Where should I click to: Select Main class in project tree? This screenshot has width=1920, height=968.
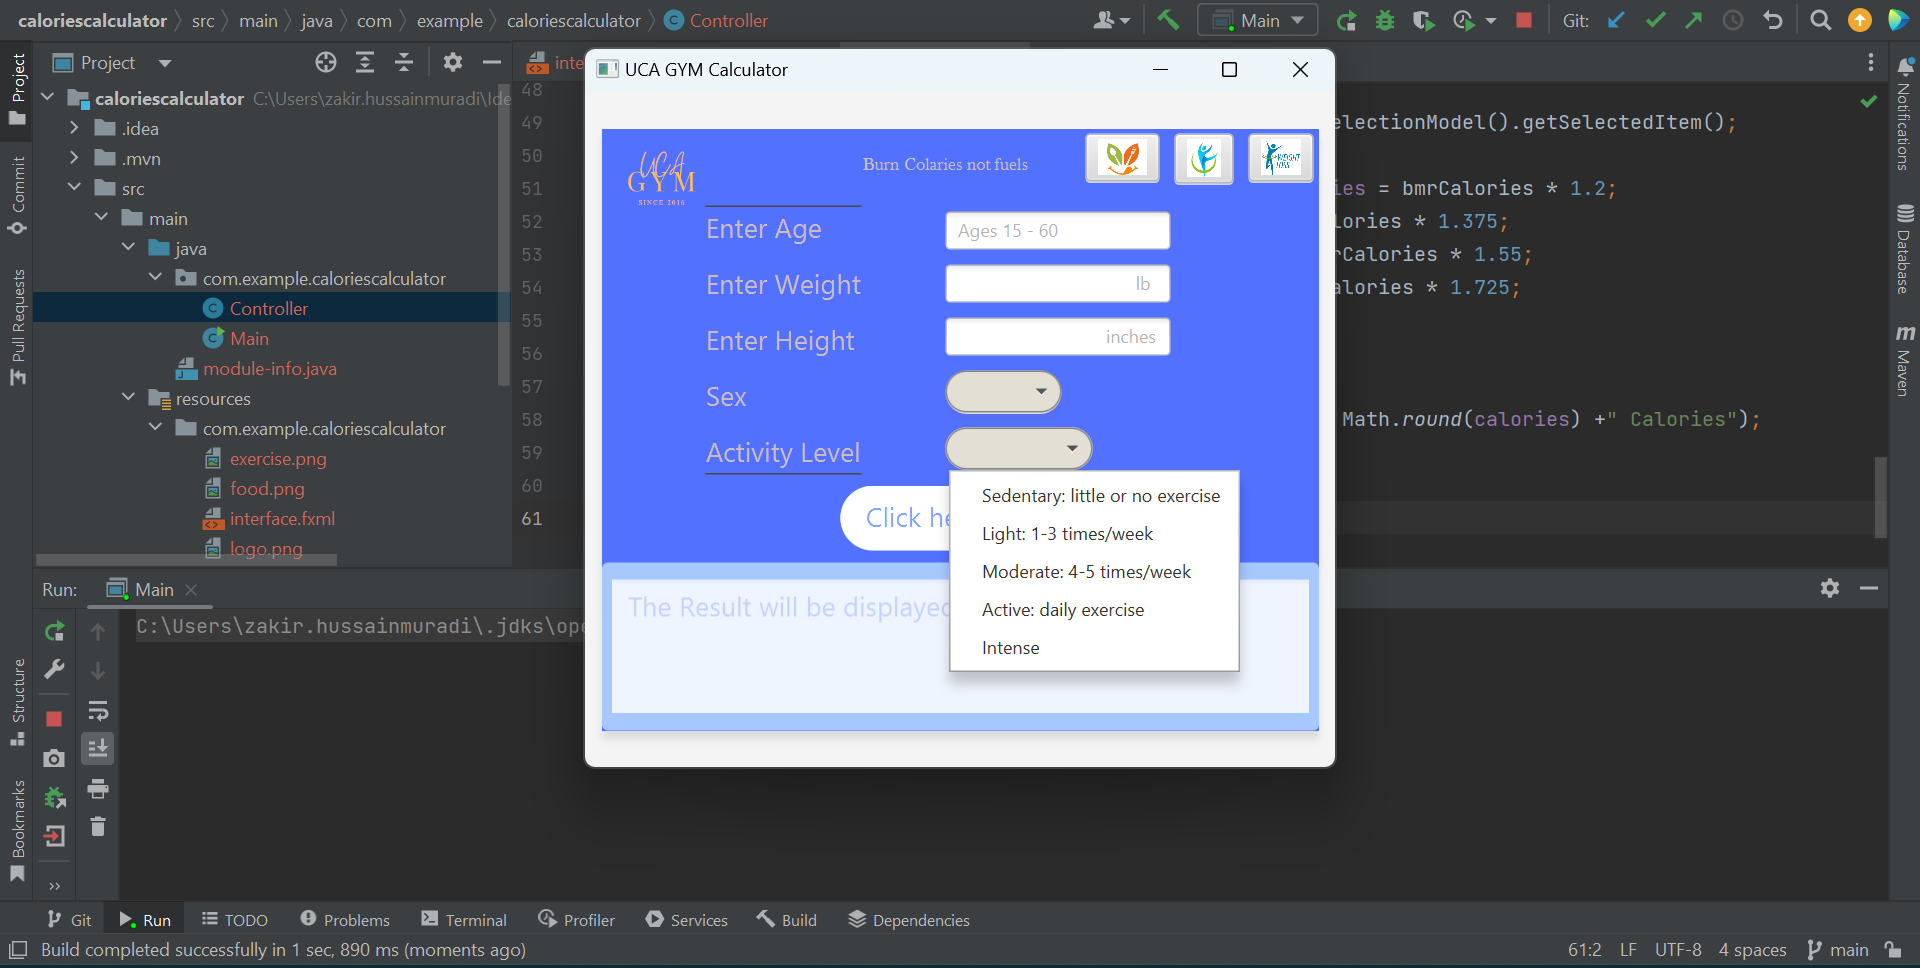[x=249, y=338]
